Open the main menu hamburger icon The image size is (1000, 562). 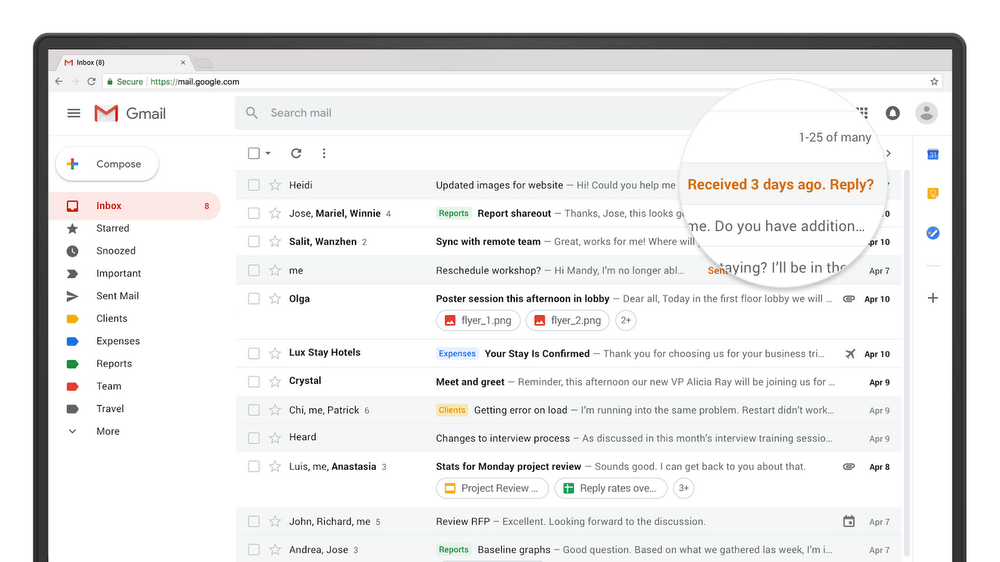73,113
